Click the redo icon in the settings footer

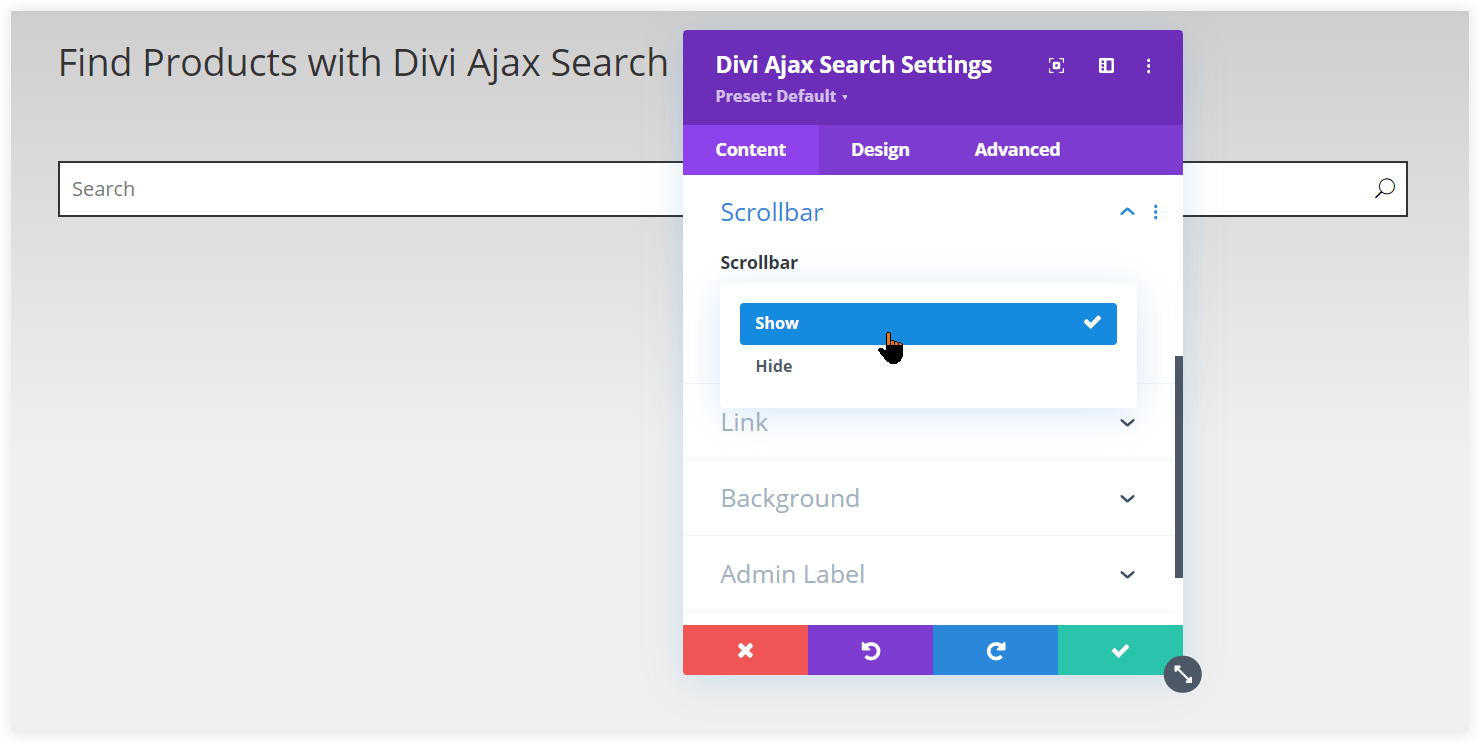click(995, 650)
